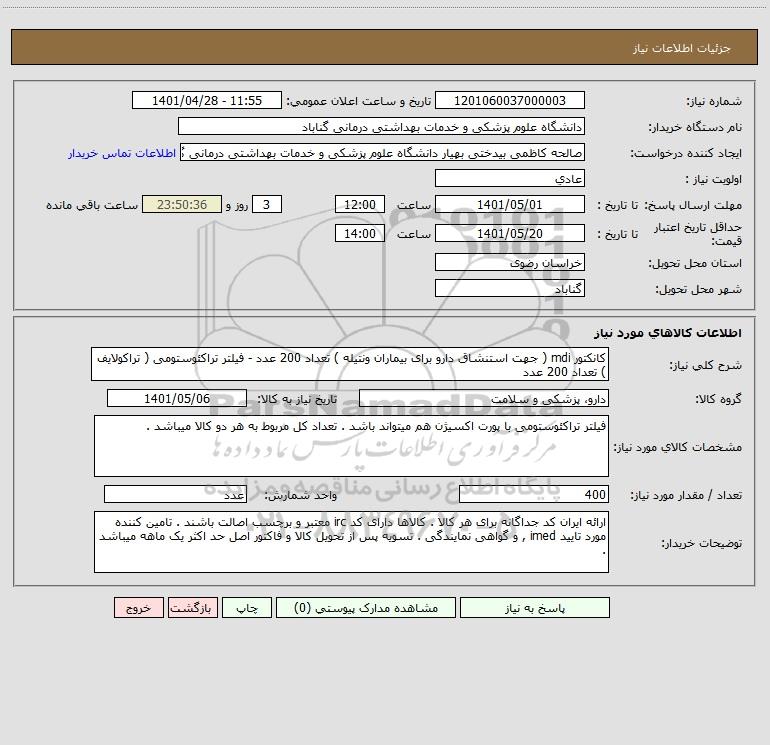The image size is (770, 745).
Task: Click the تعداد / مقدار مورد نیاز label
Action: 686,496
